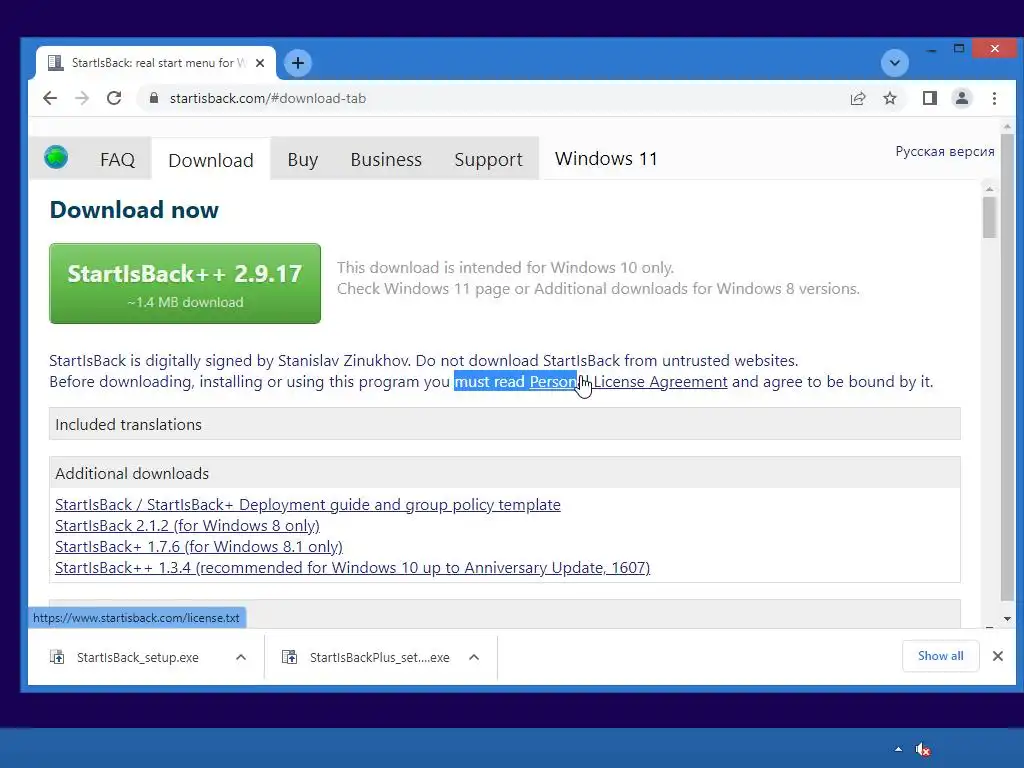
Task: Click the muted volume tray icon
Action: (x=922, y=750)
